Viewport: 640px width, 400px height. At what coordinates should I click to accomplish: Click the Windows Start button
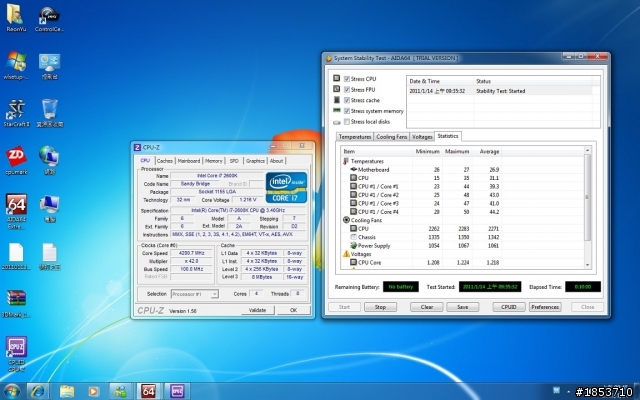(11, 391)
